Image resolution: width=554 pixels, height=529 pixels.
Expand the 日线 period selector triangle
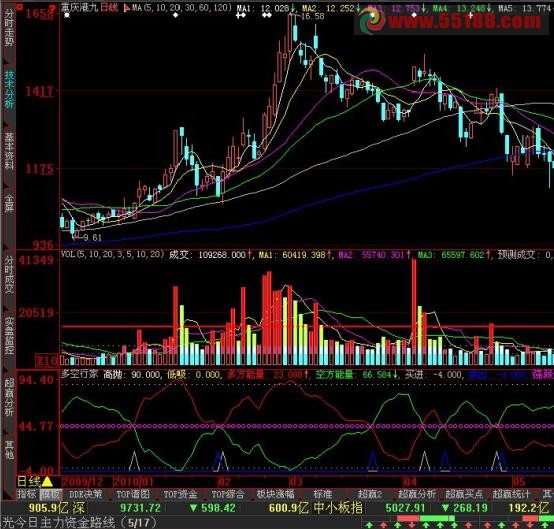[x=47, y=481]
